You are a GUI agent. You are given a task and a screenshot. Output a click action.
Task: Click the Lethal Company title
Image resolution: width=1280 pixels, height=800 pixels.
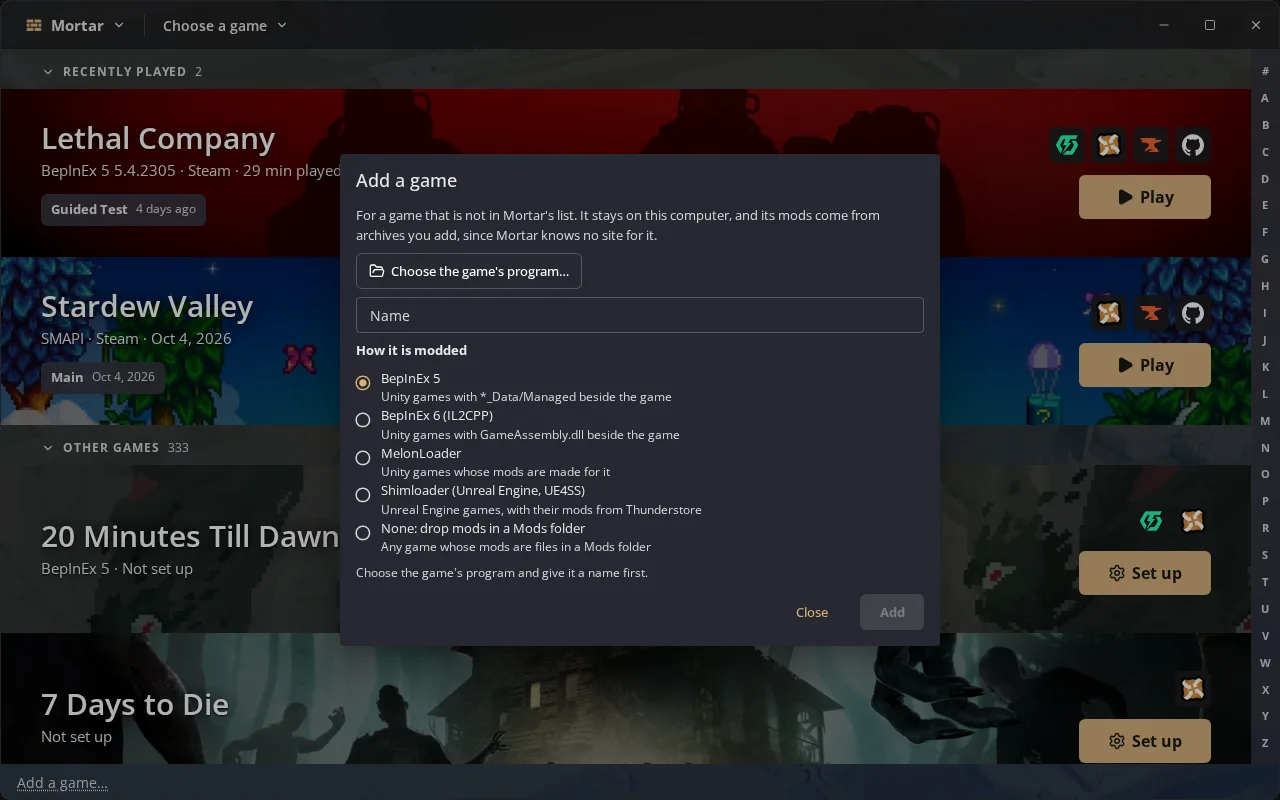click(158, 138)
